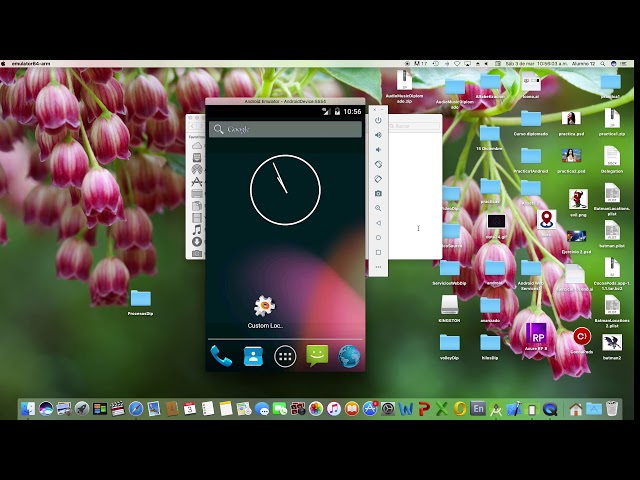640x480 pixels.
Task: Select the KINGSTON drive on desktop
Action: coord(449,309)
